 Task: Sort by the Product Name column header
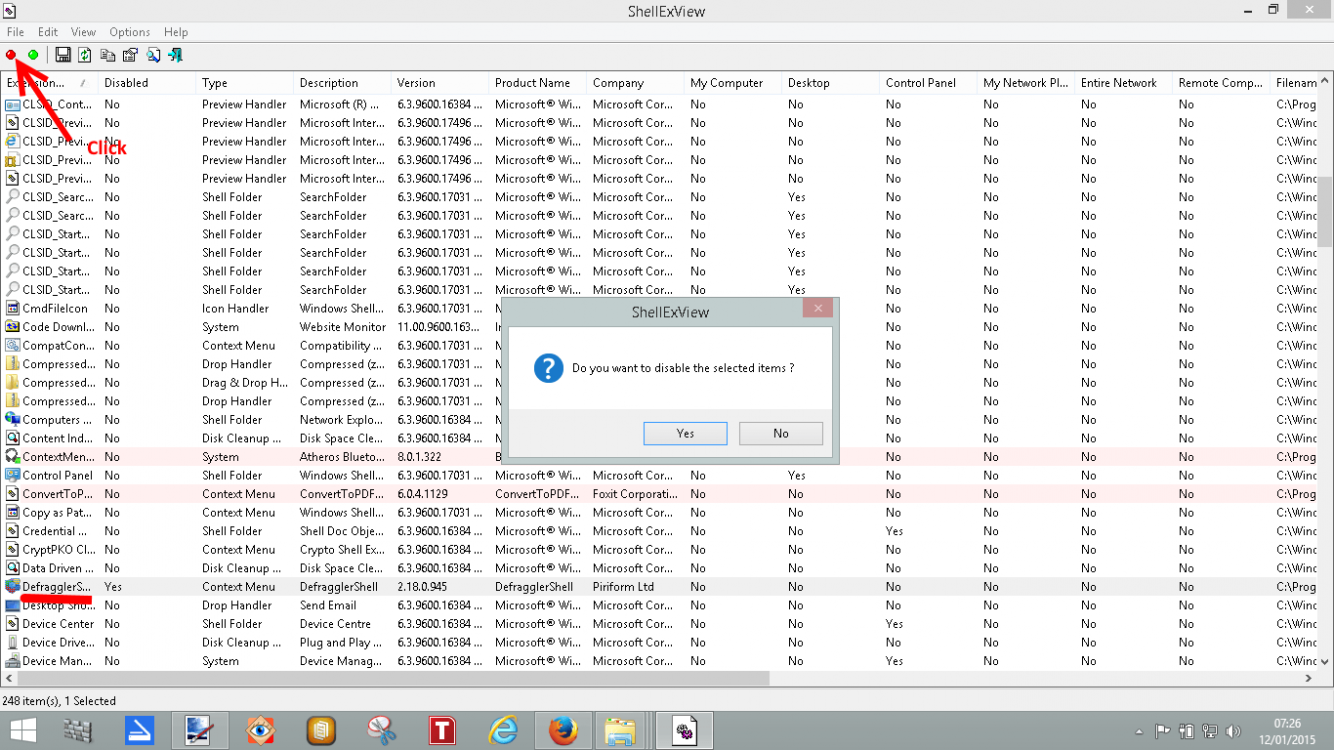pyautogui.click(x=537, y=83)
